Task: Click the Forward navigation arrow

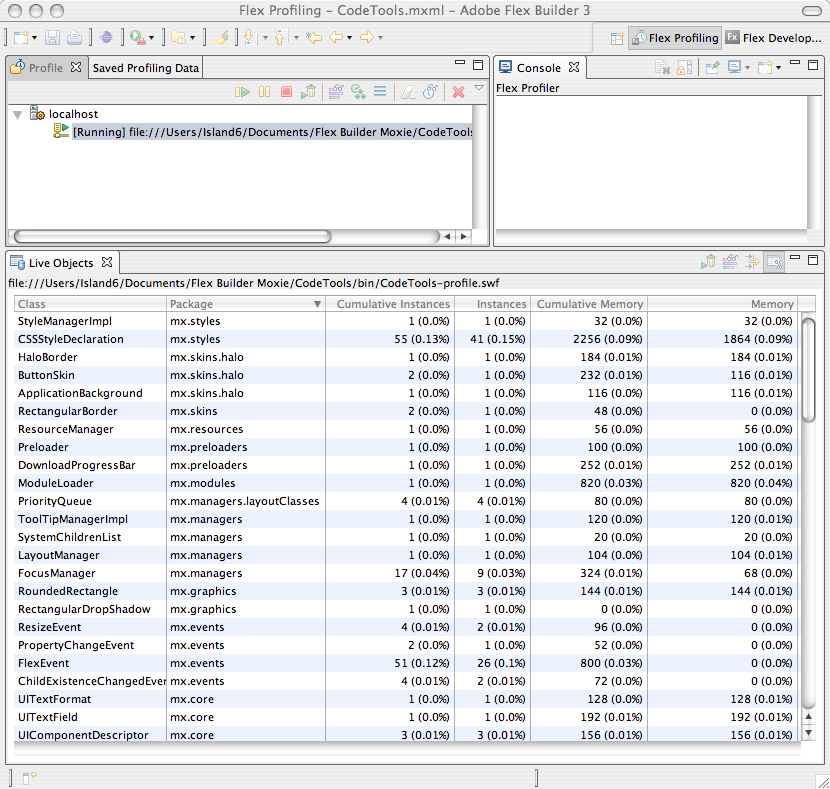Action: tap(366, 38)
